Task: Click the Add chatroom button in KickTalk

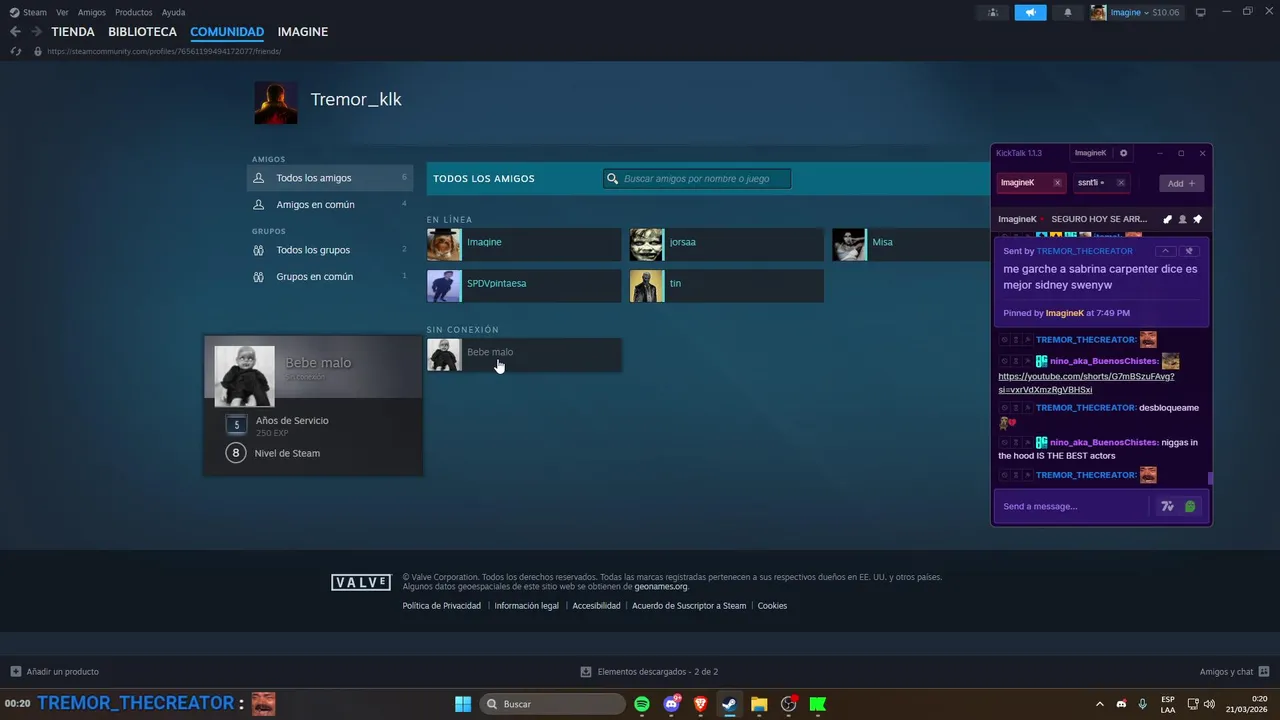Action: [x=1181, y=183]
